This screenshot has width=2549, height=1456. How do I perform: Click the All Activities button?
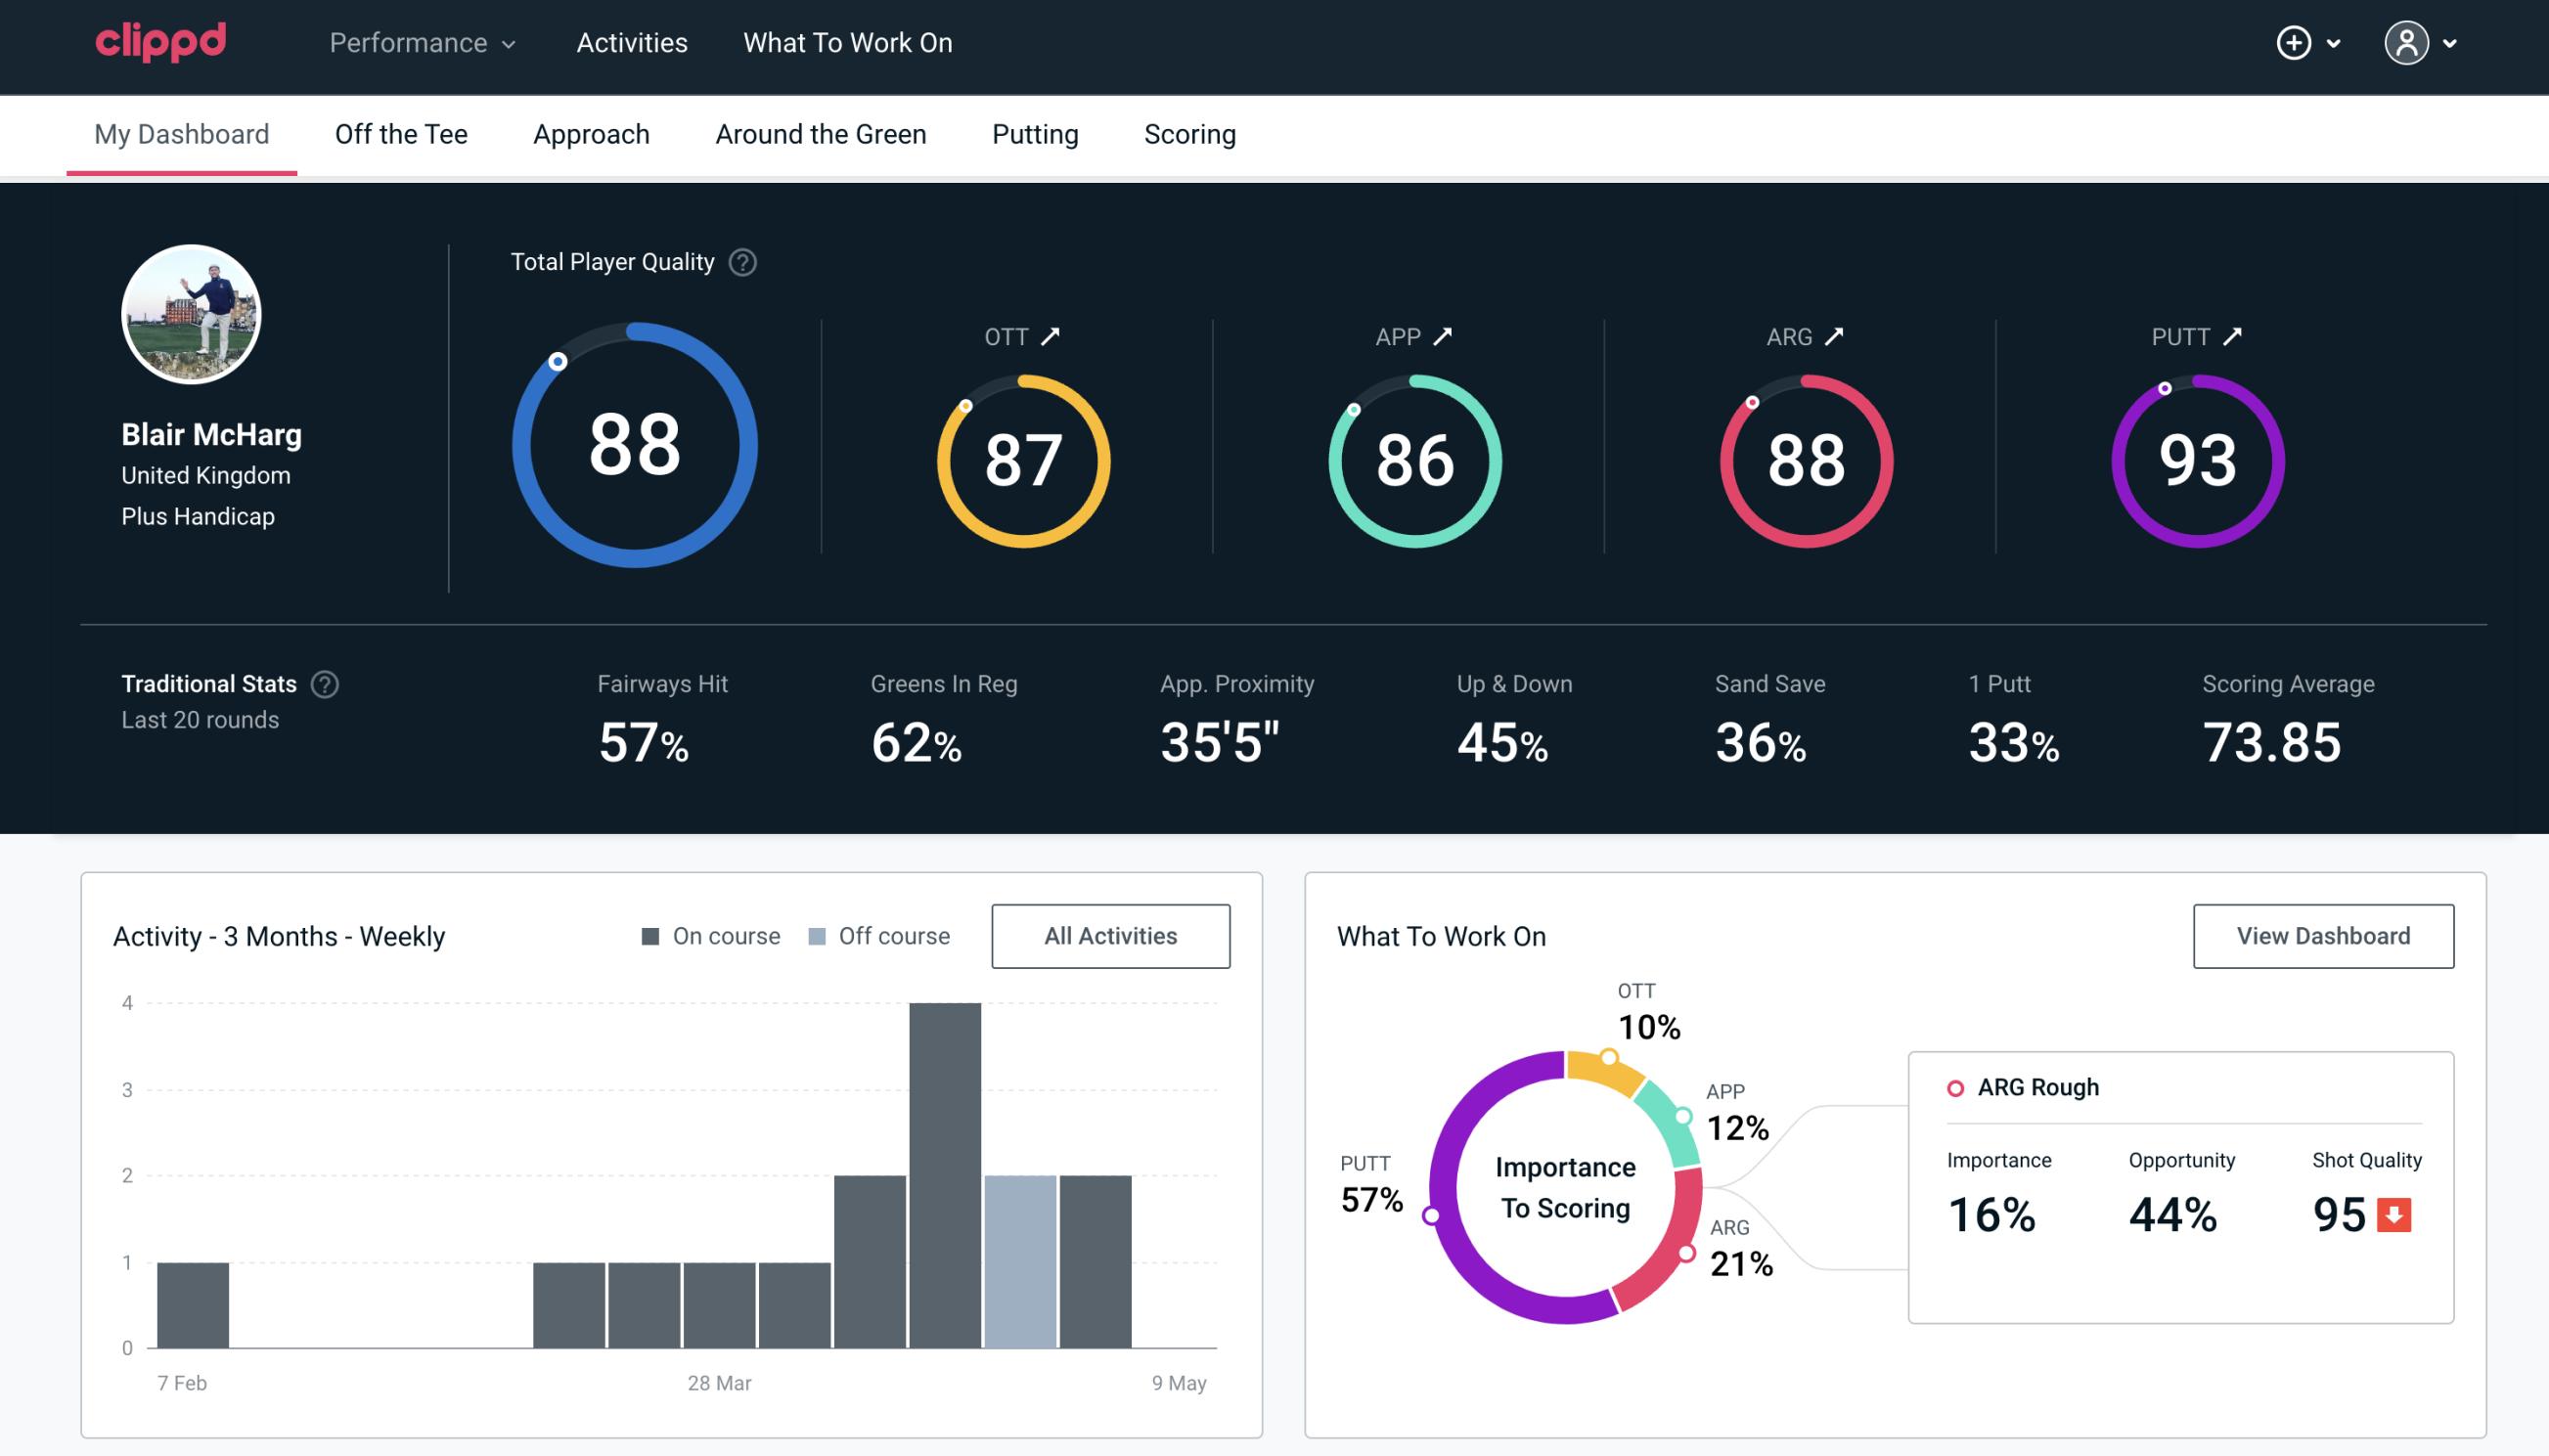coord(1110,935)
